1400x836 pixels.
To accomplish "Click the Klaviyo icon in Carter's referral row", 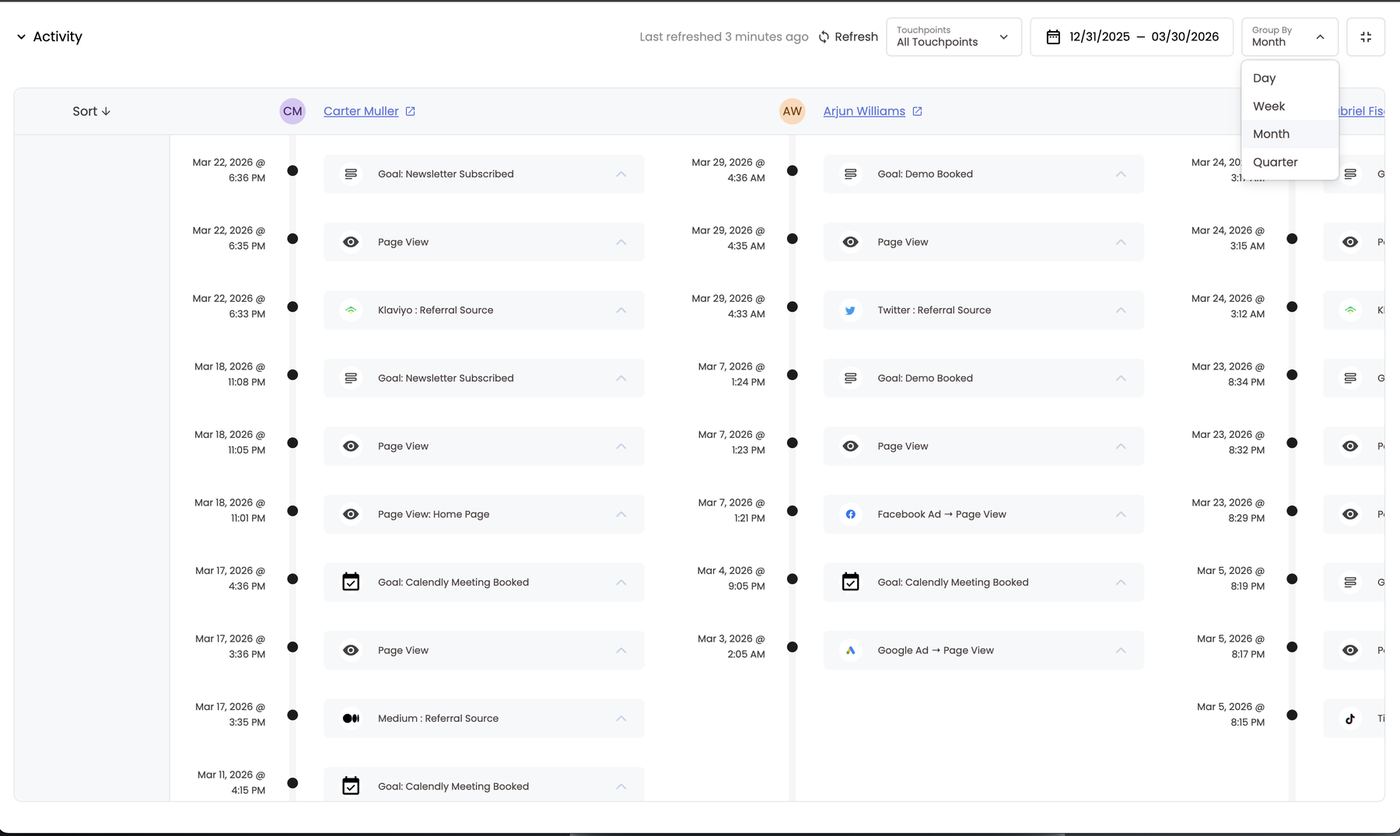I will [x=351, y=310].
